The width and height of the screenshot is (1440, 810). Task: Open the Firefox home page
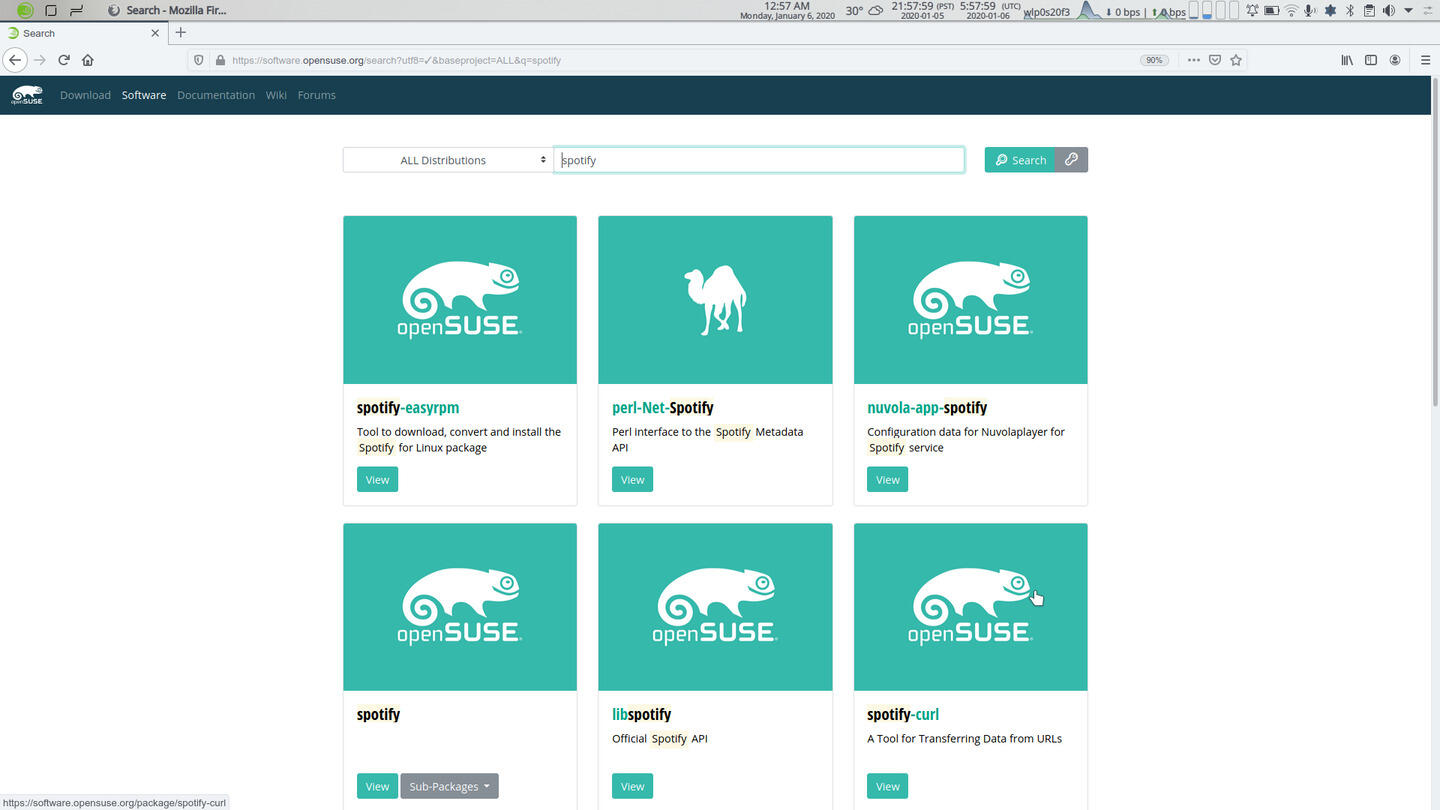click(x=88, y=60)
